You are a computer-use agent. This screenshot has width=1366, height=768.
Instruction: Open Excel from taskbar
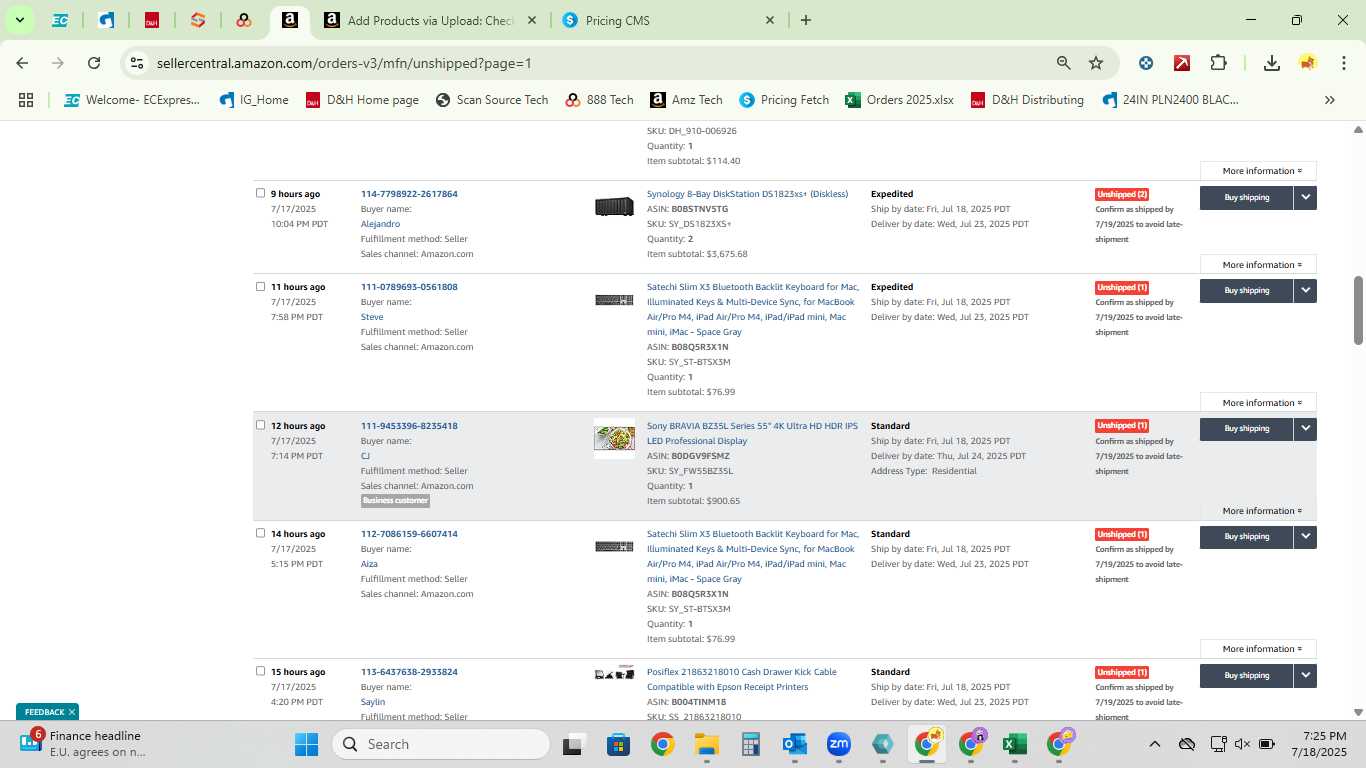click(x=1015, y=744)
